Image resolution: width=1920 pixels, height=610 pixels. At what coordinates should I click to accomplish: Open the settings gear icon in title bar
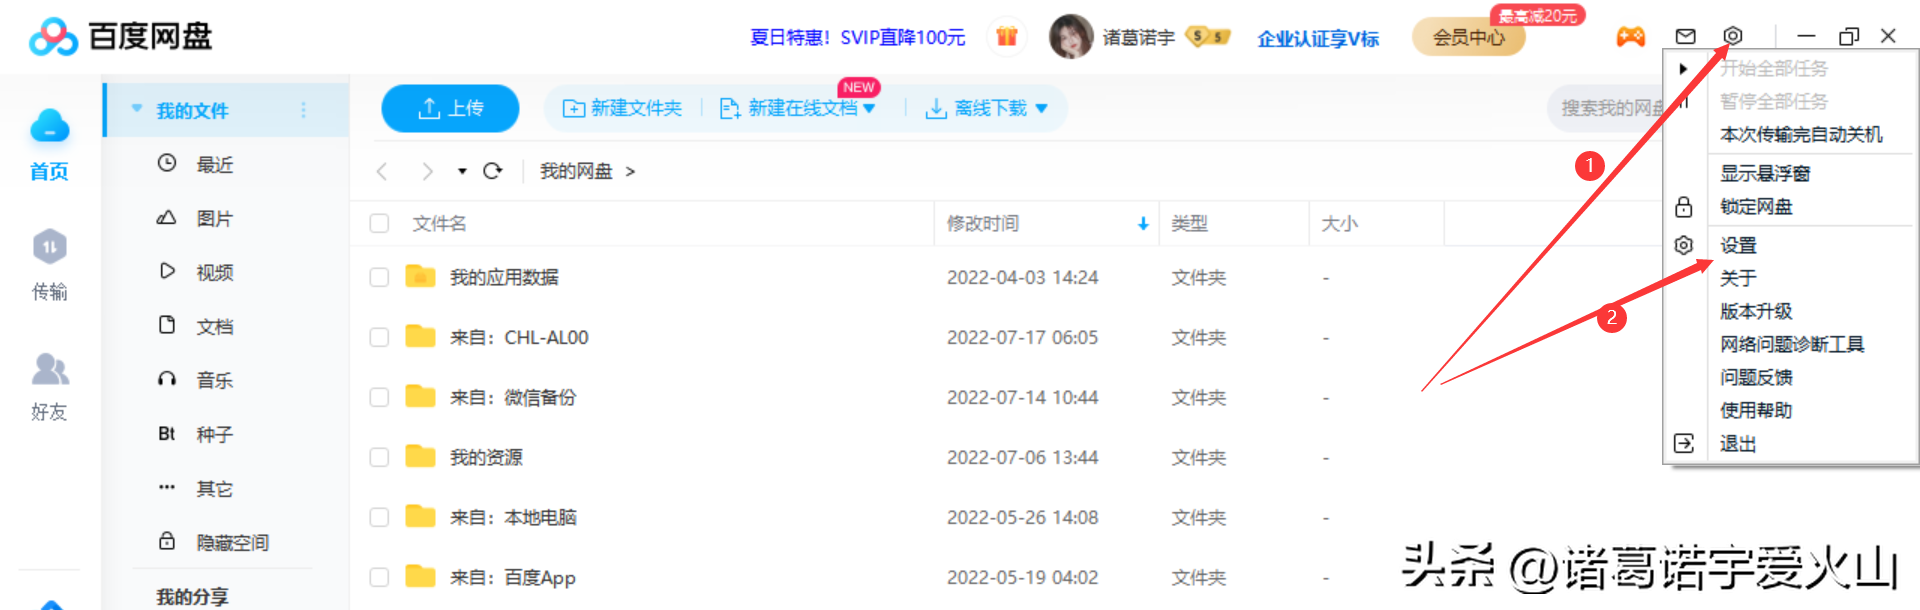(1733, 36)
